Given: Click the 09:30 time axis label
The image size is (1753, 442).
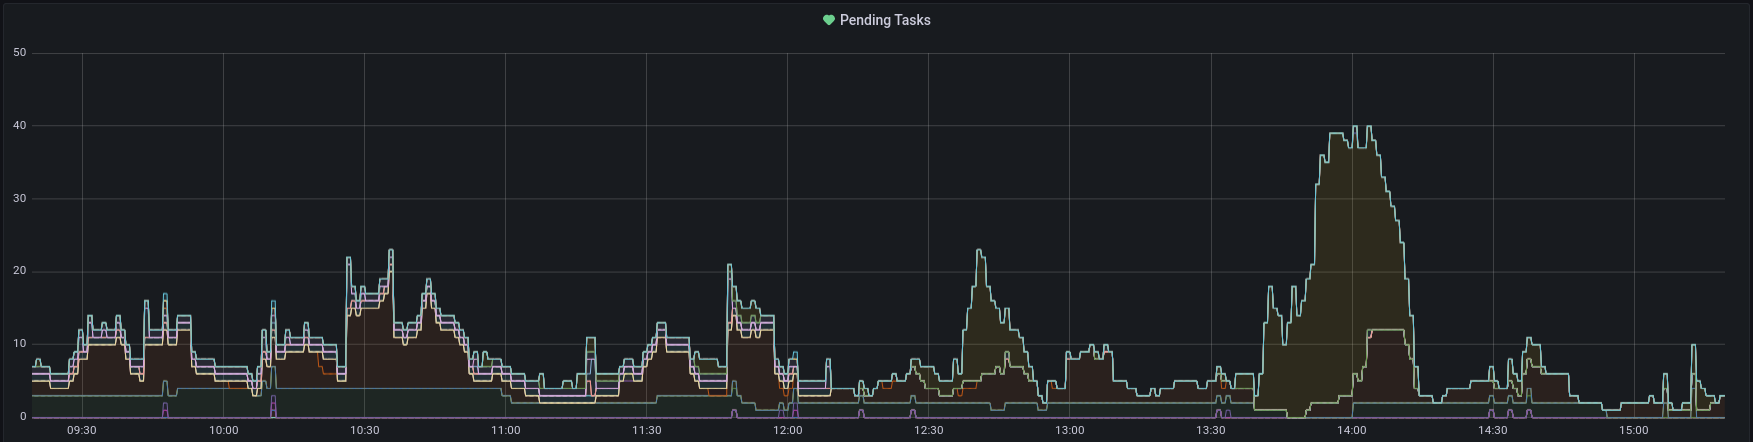Looking at the screenshot, I should tap(82, 430).
